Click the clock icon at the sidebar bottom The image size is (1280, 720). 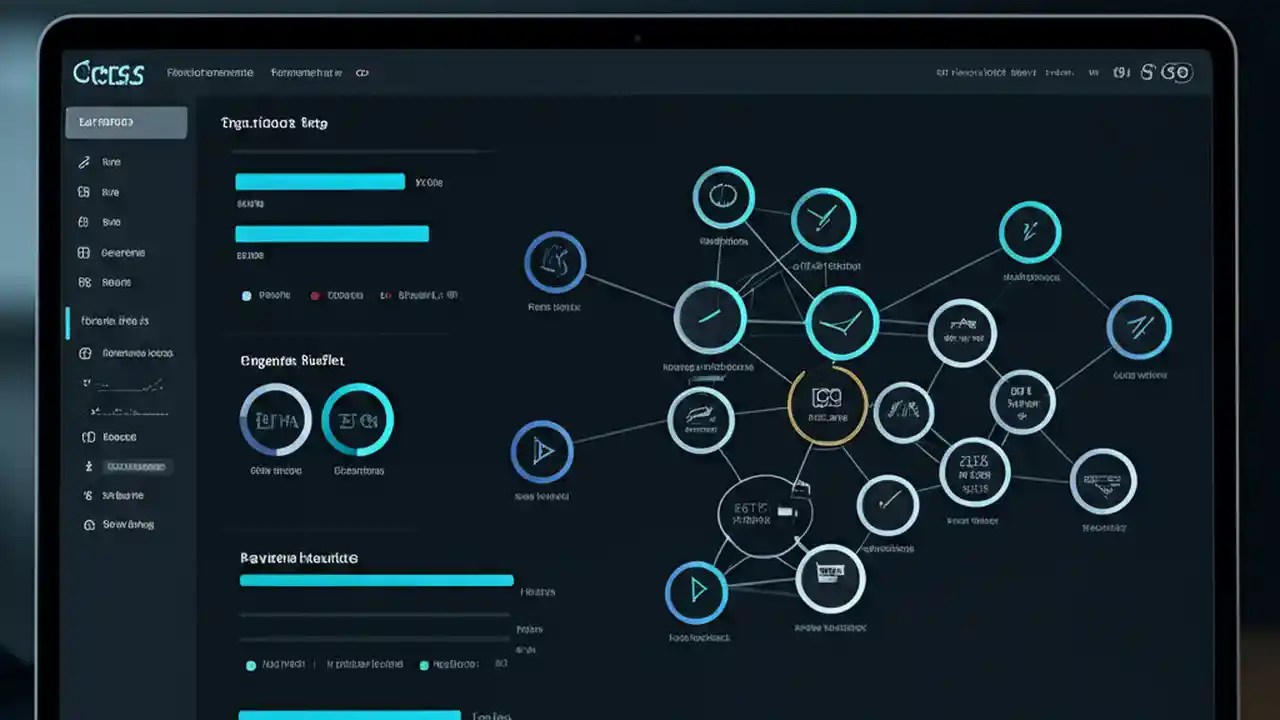tap(88, 524)
